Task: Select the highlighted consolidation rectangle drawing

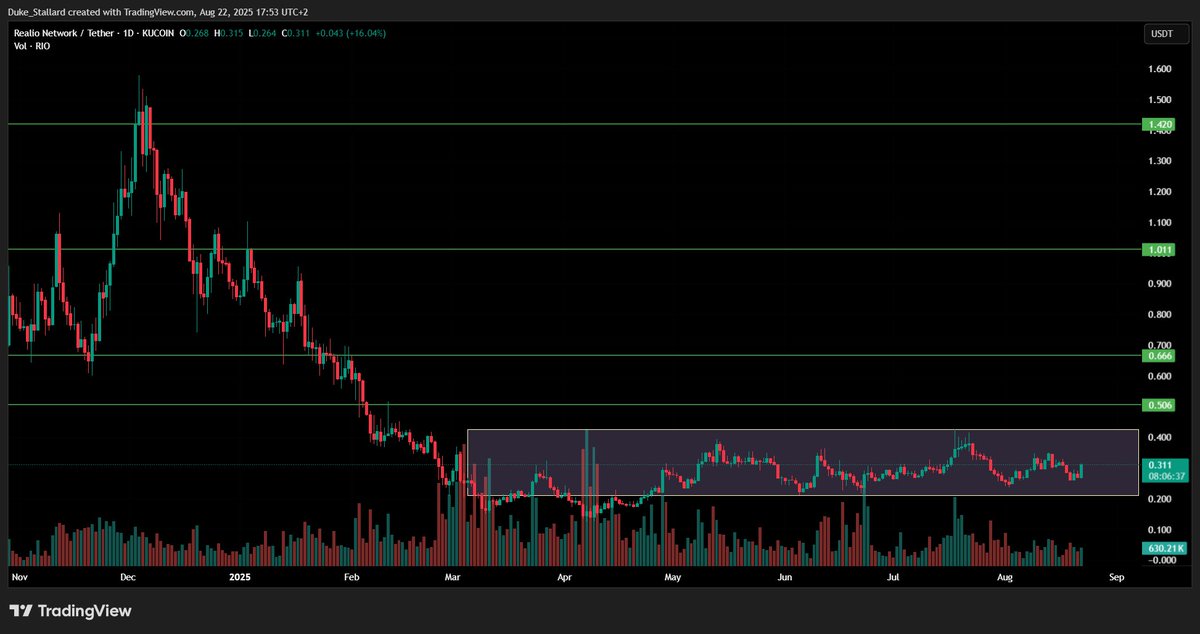Action: coord(800,462)
